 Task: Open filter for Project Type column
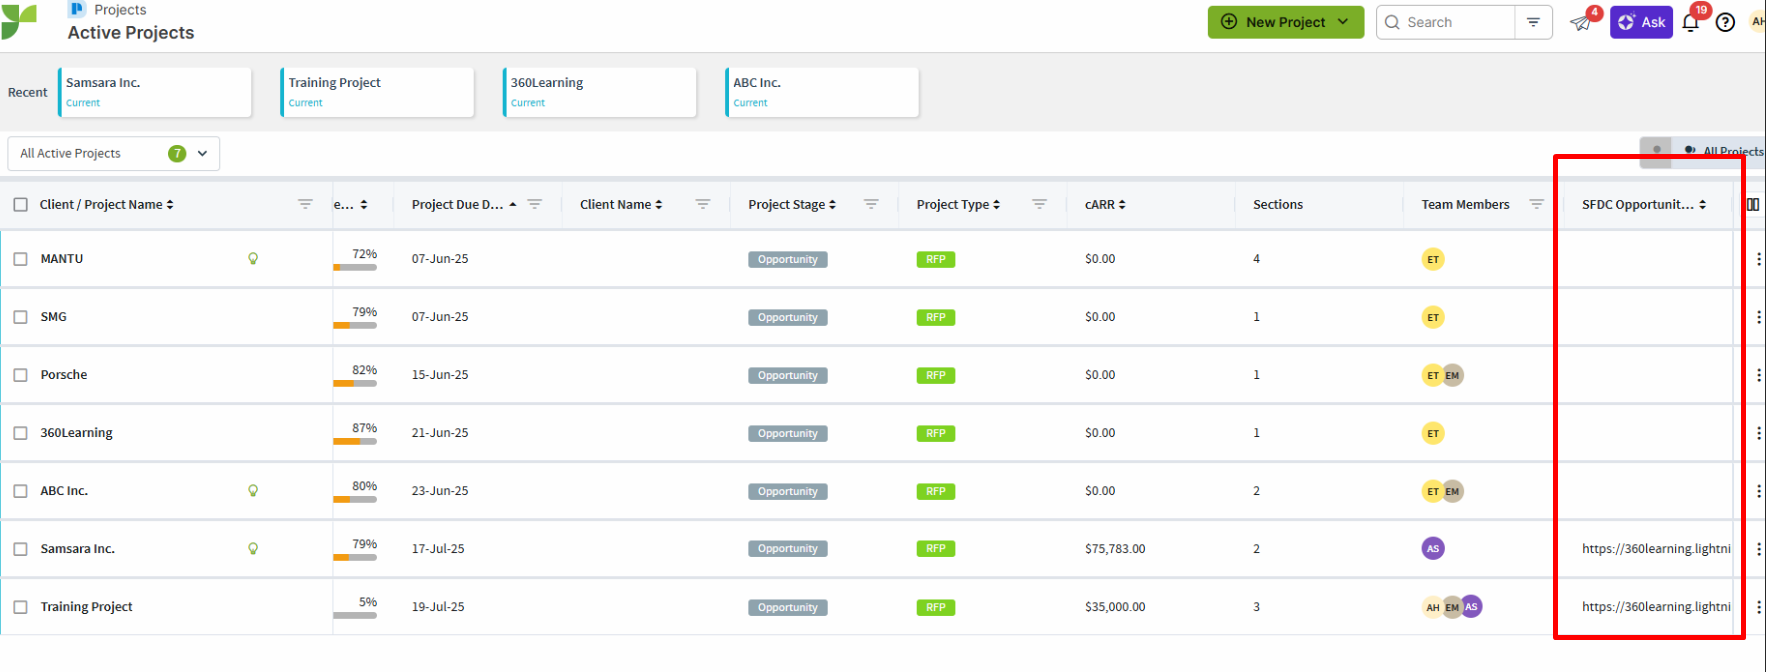click(x=1039, y=204)
